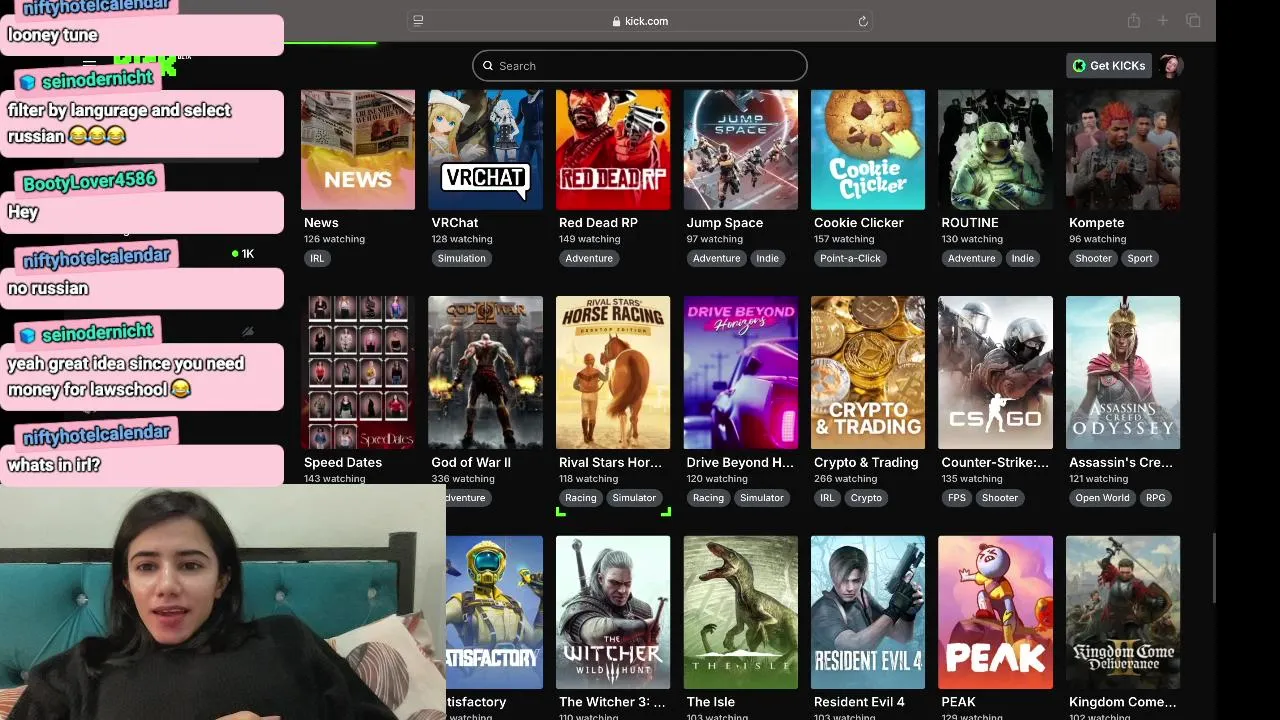This screenshot has height=720, width=1280.
Task: Open the Resident Evil 4 cover
Action: pyautogui.click(x=868, y=612)
